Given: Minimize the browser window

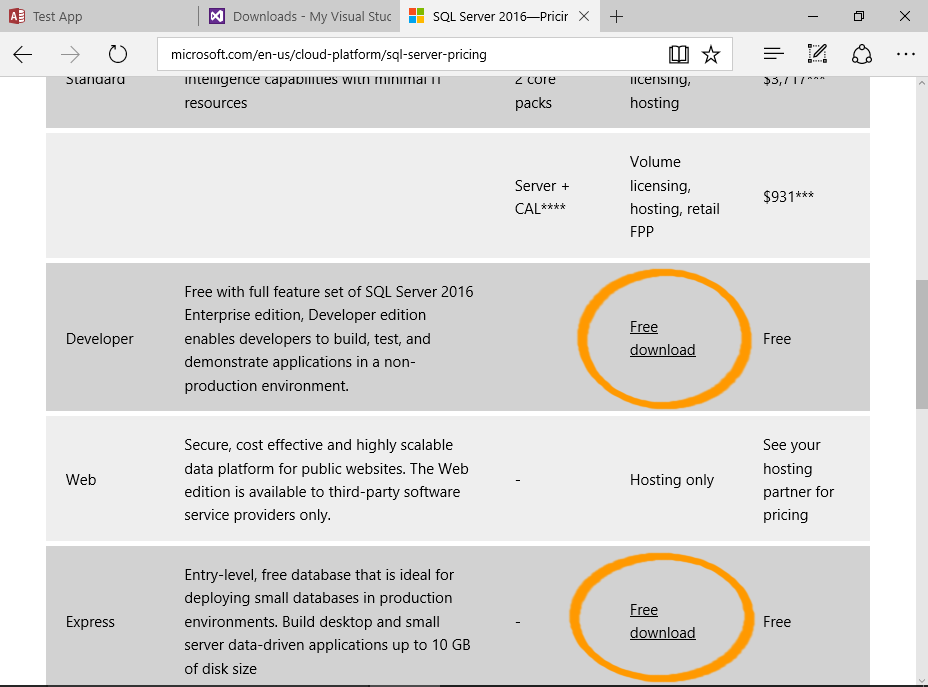Looking at the screenshot, I should [812, 16].
